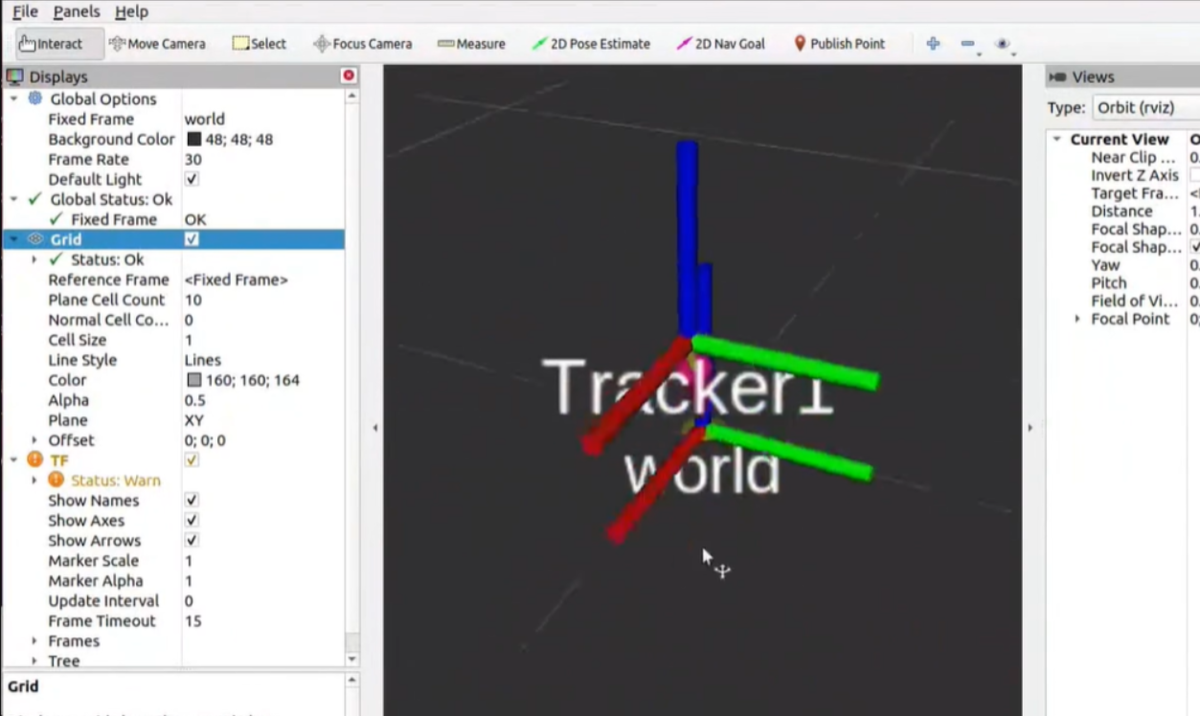Expand the Focal Point property
Screen dimensions: 1200x716
pos(1077,319)
